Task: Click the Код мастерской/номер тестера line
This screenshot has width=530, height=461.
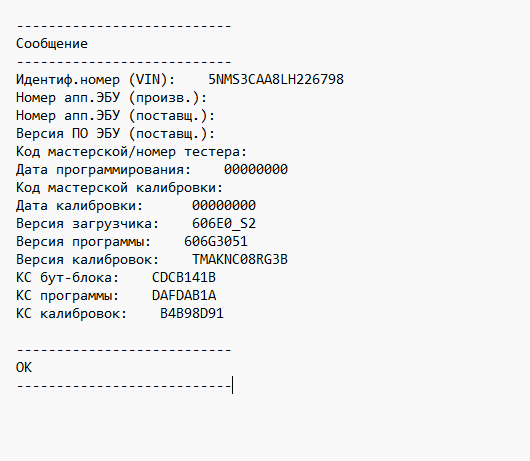Action: tap(131, 152)
